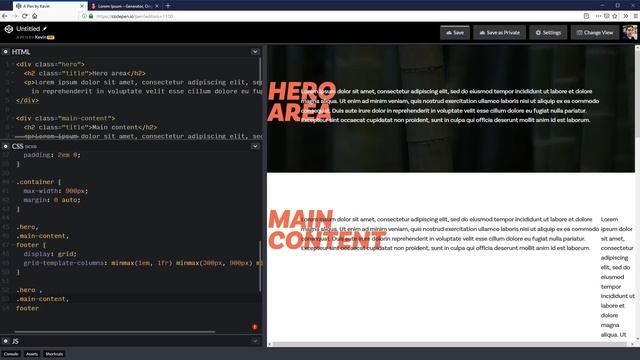640x360 pixels.
Task: Switch to Lorem Ipsum Generator tab
Action: [x=125, y=6]
